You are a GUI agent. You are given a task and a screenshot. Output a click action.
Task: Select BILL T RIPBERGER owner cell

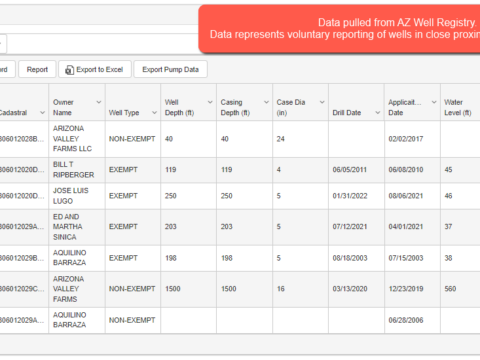pos(77,170)
